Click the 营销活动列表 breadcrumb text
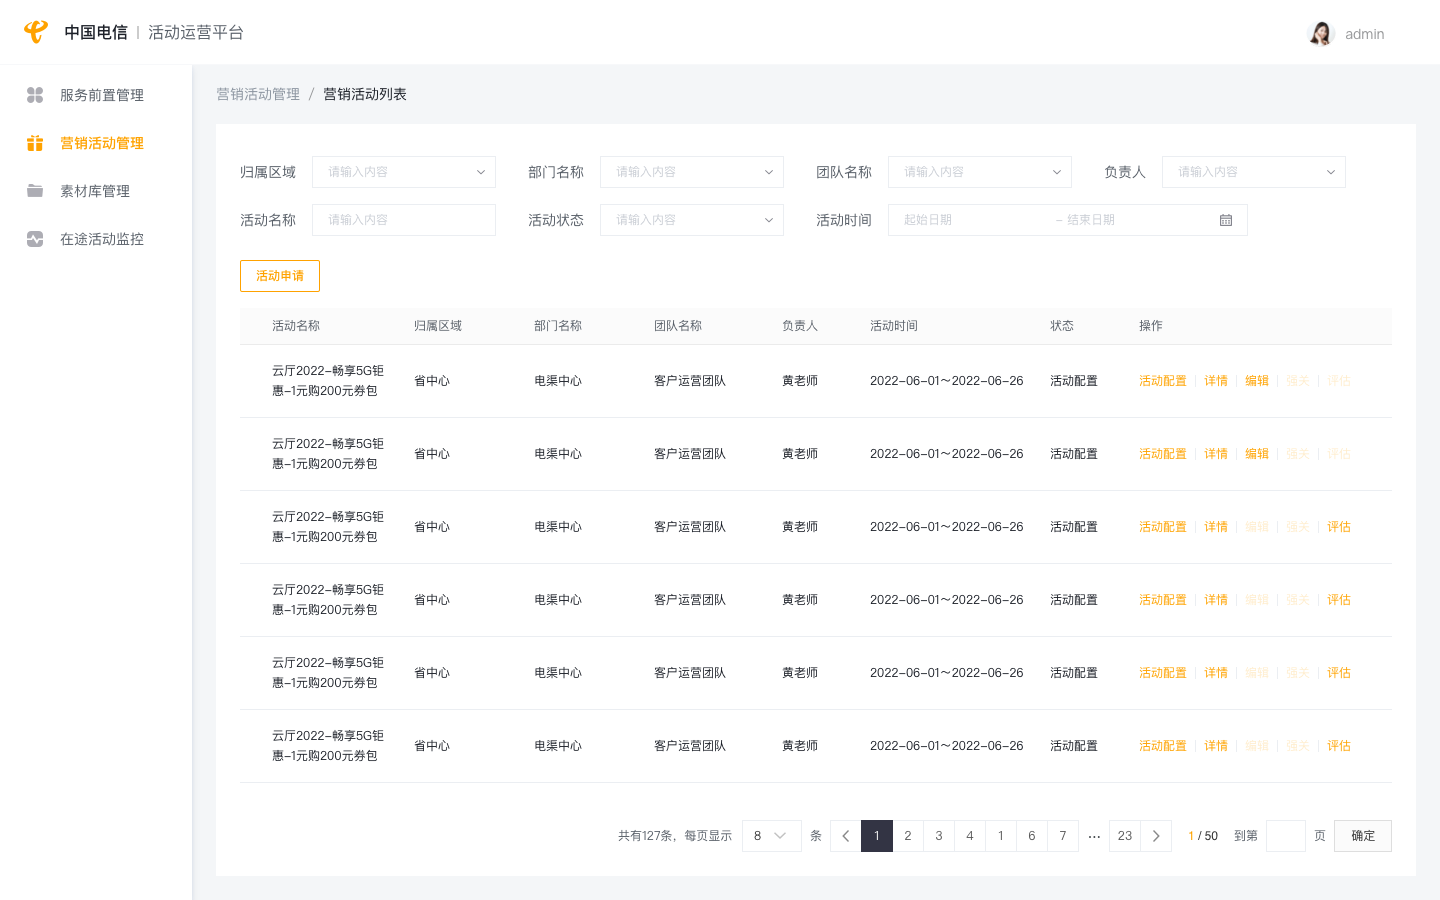 pyautogui.click(x=365, y=94)
